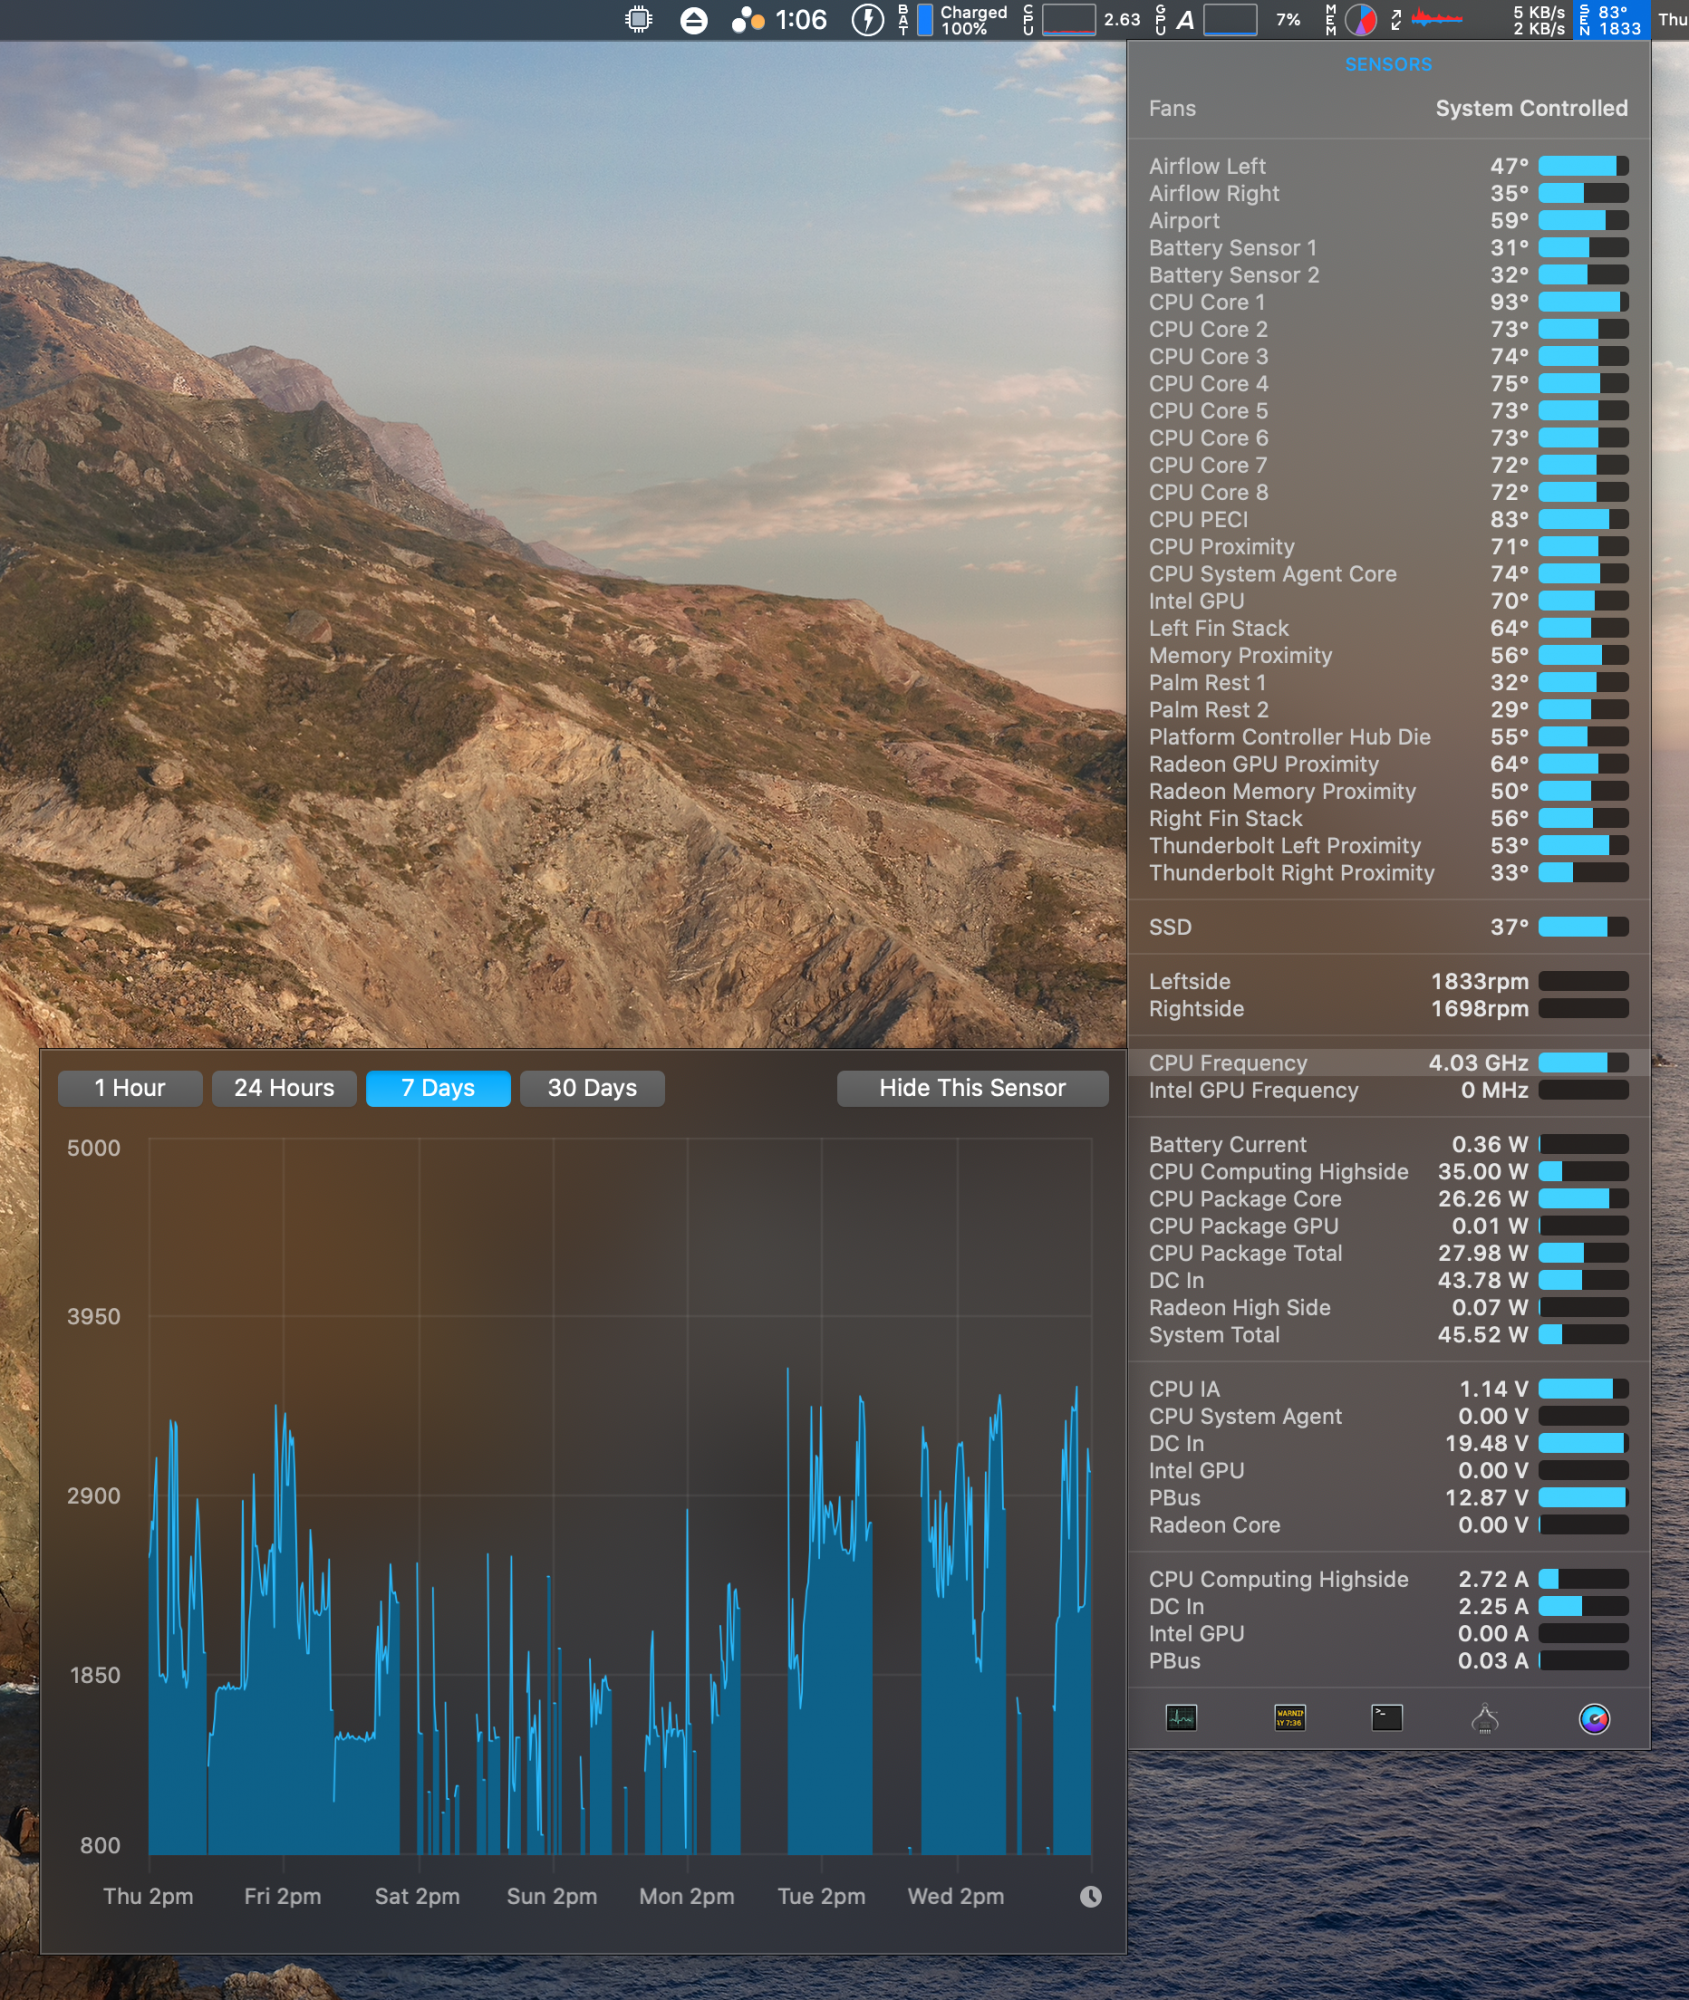Select the CPU IA voltage row
The width and height of the screenshot is (1689, 2000).
coord(1388,1389)
